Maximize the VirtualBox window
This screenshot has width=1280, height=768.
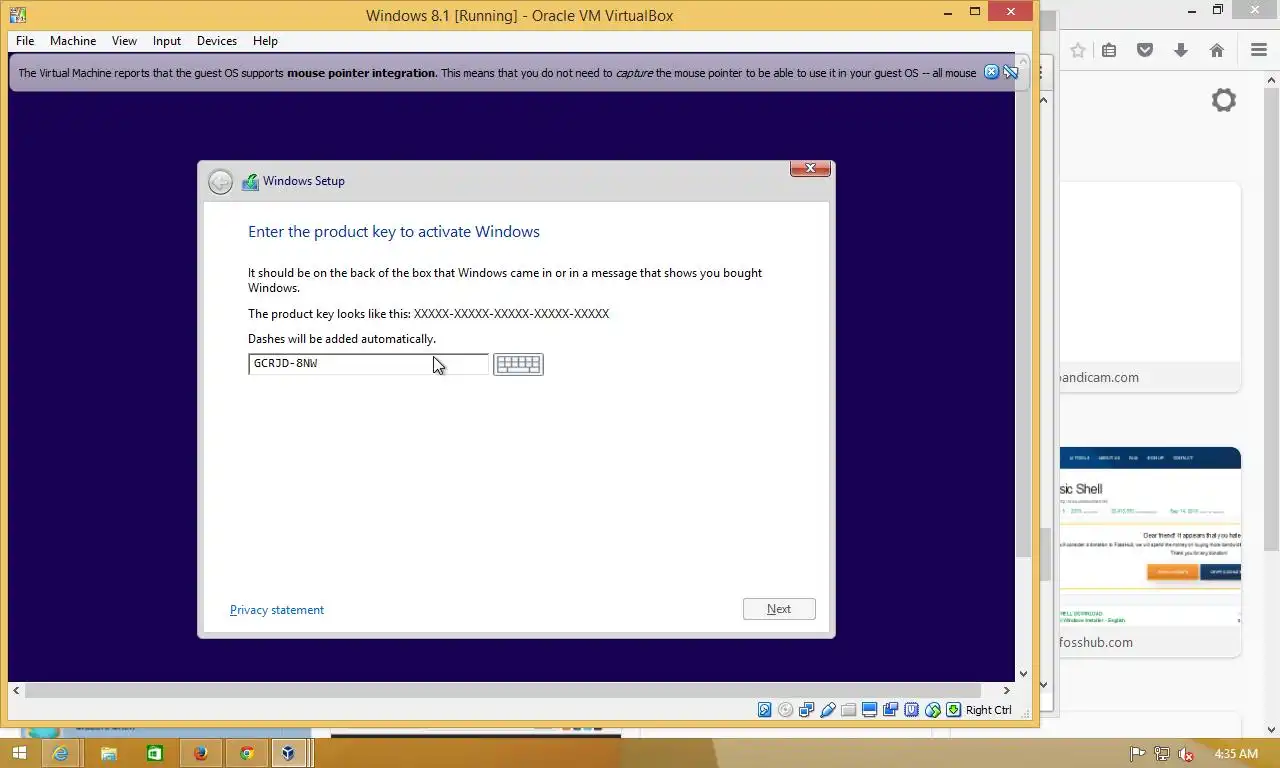pos(975,11)
